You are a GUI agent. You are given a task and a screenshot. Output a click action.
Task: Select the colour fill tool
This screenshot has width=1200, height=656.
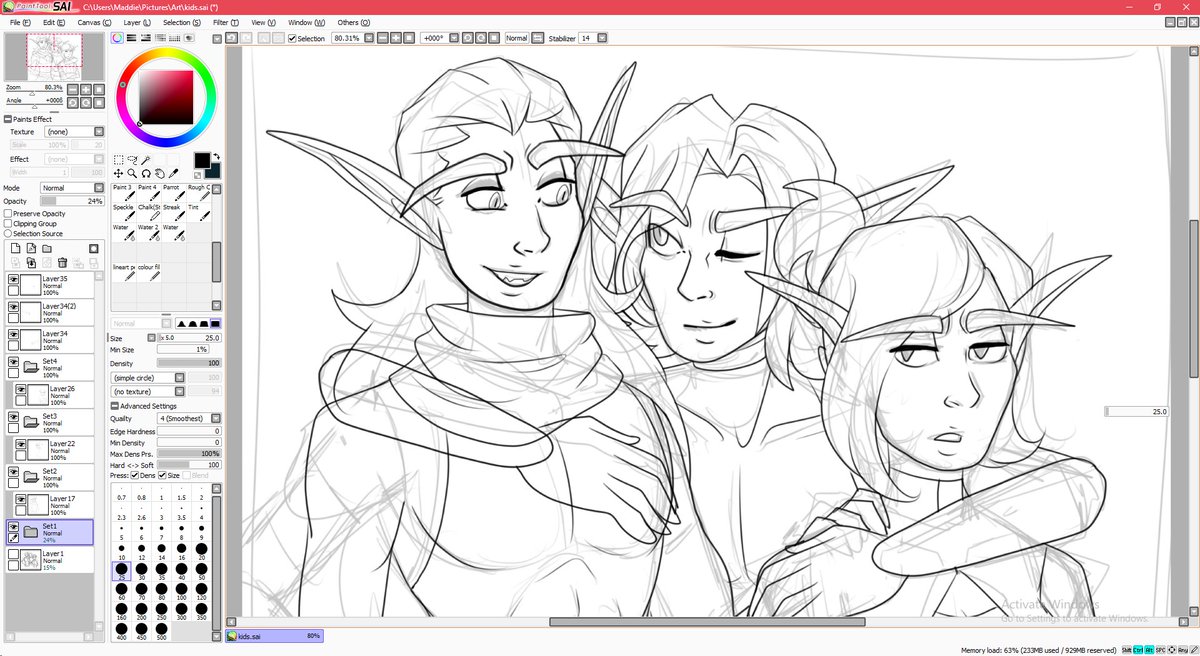147,272
